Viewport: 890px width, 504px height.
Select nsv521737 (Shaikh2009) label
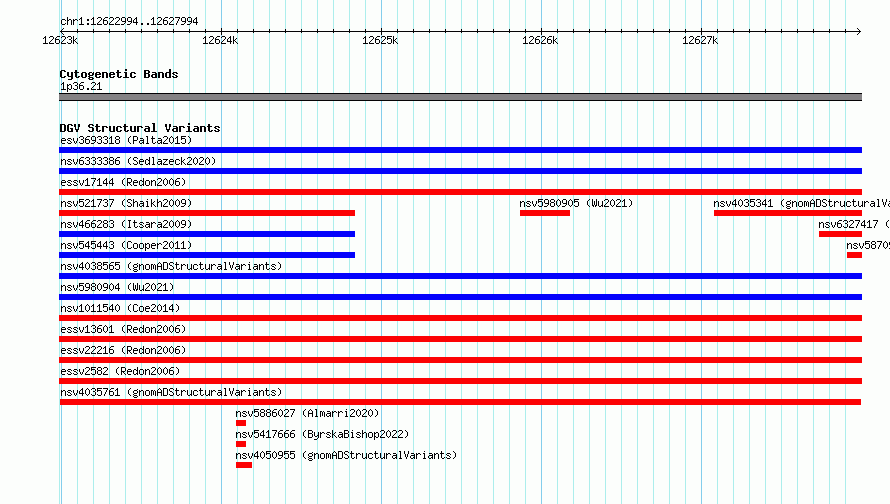126,203
